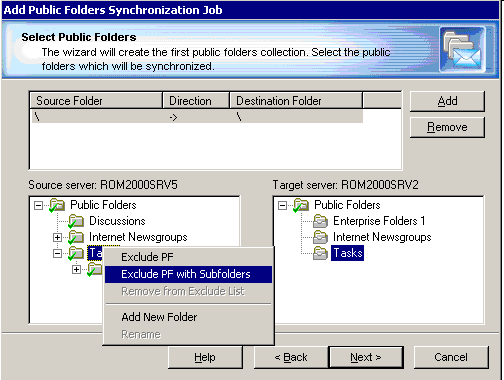Proceed with the Next > button
Screen dimensions: 504x380
366,357
